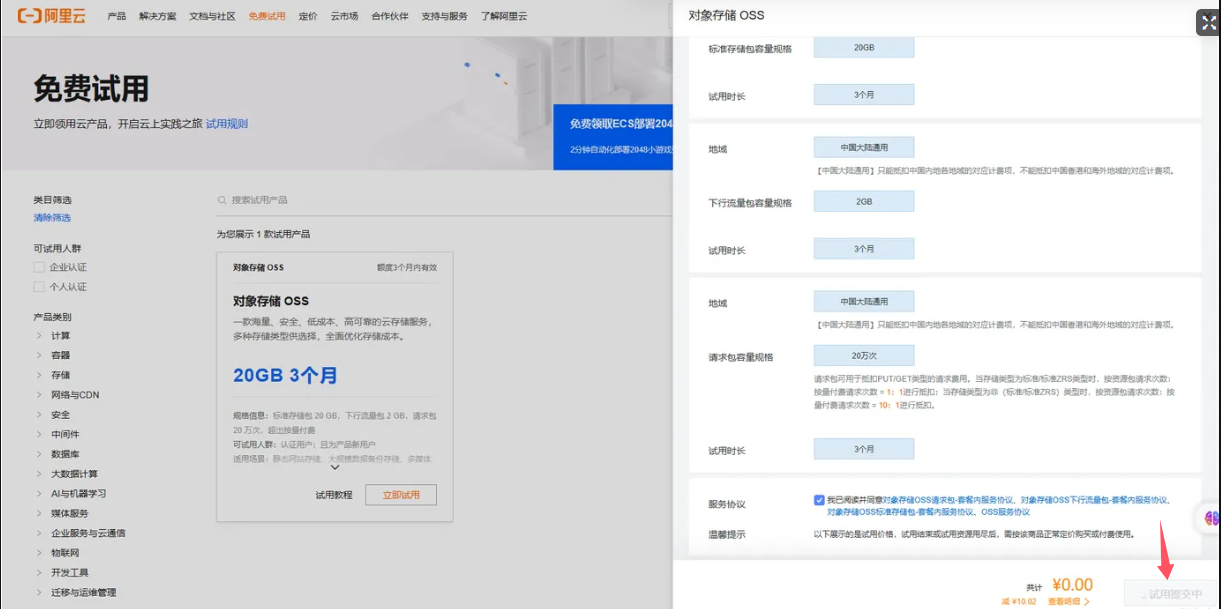Click the floating assistant icon on right edge

[1209, 518]
